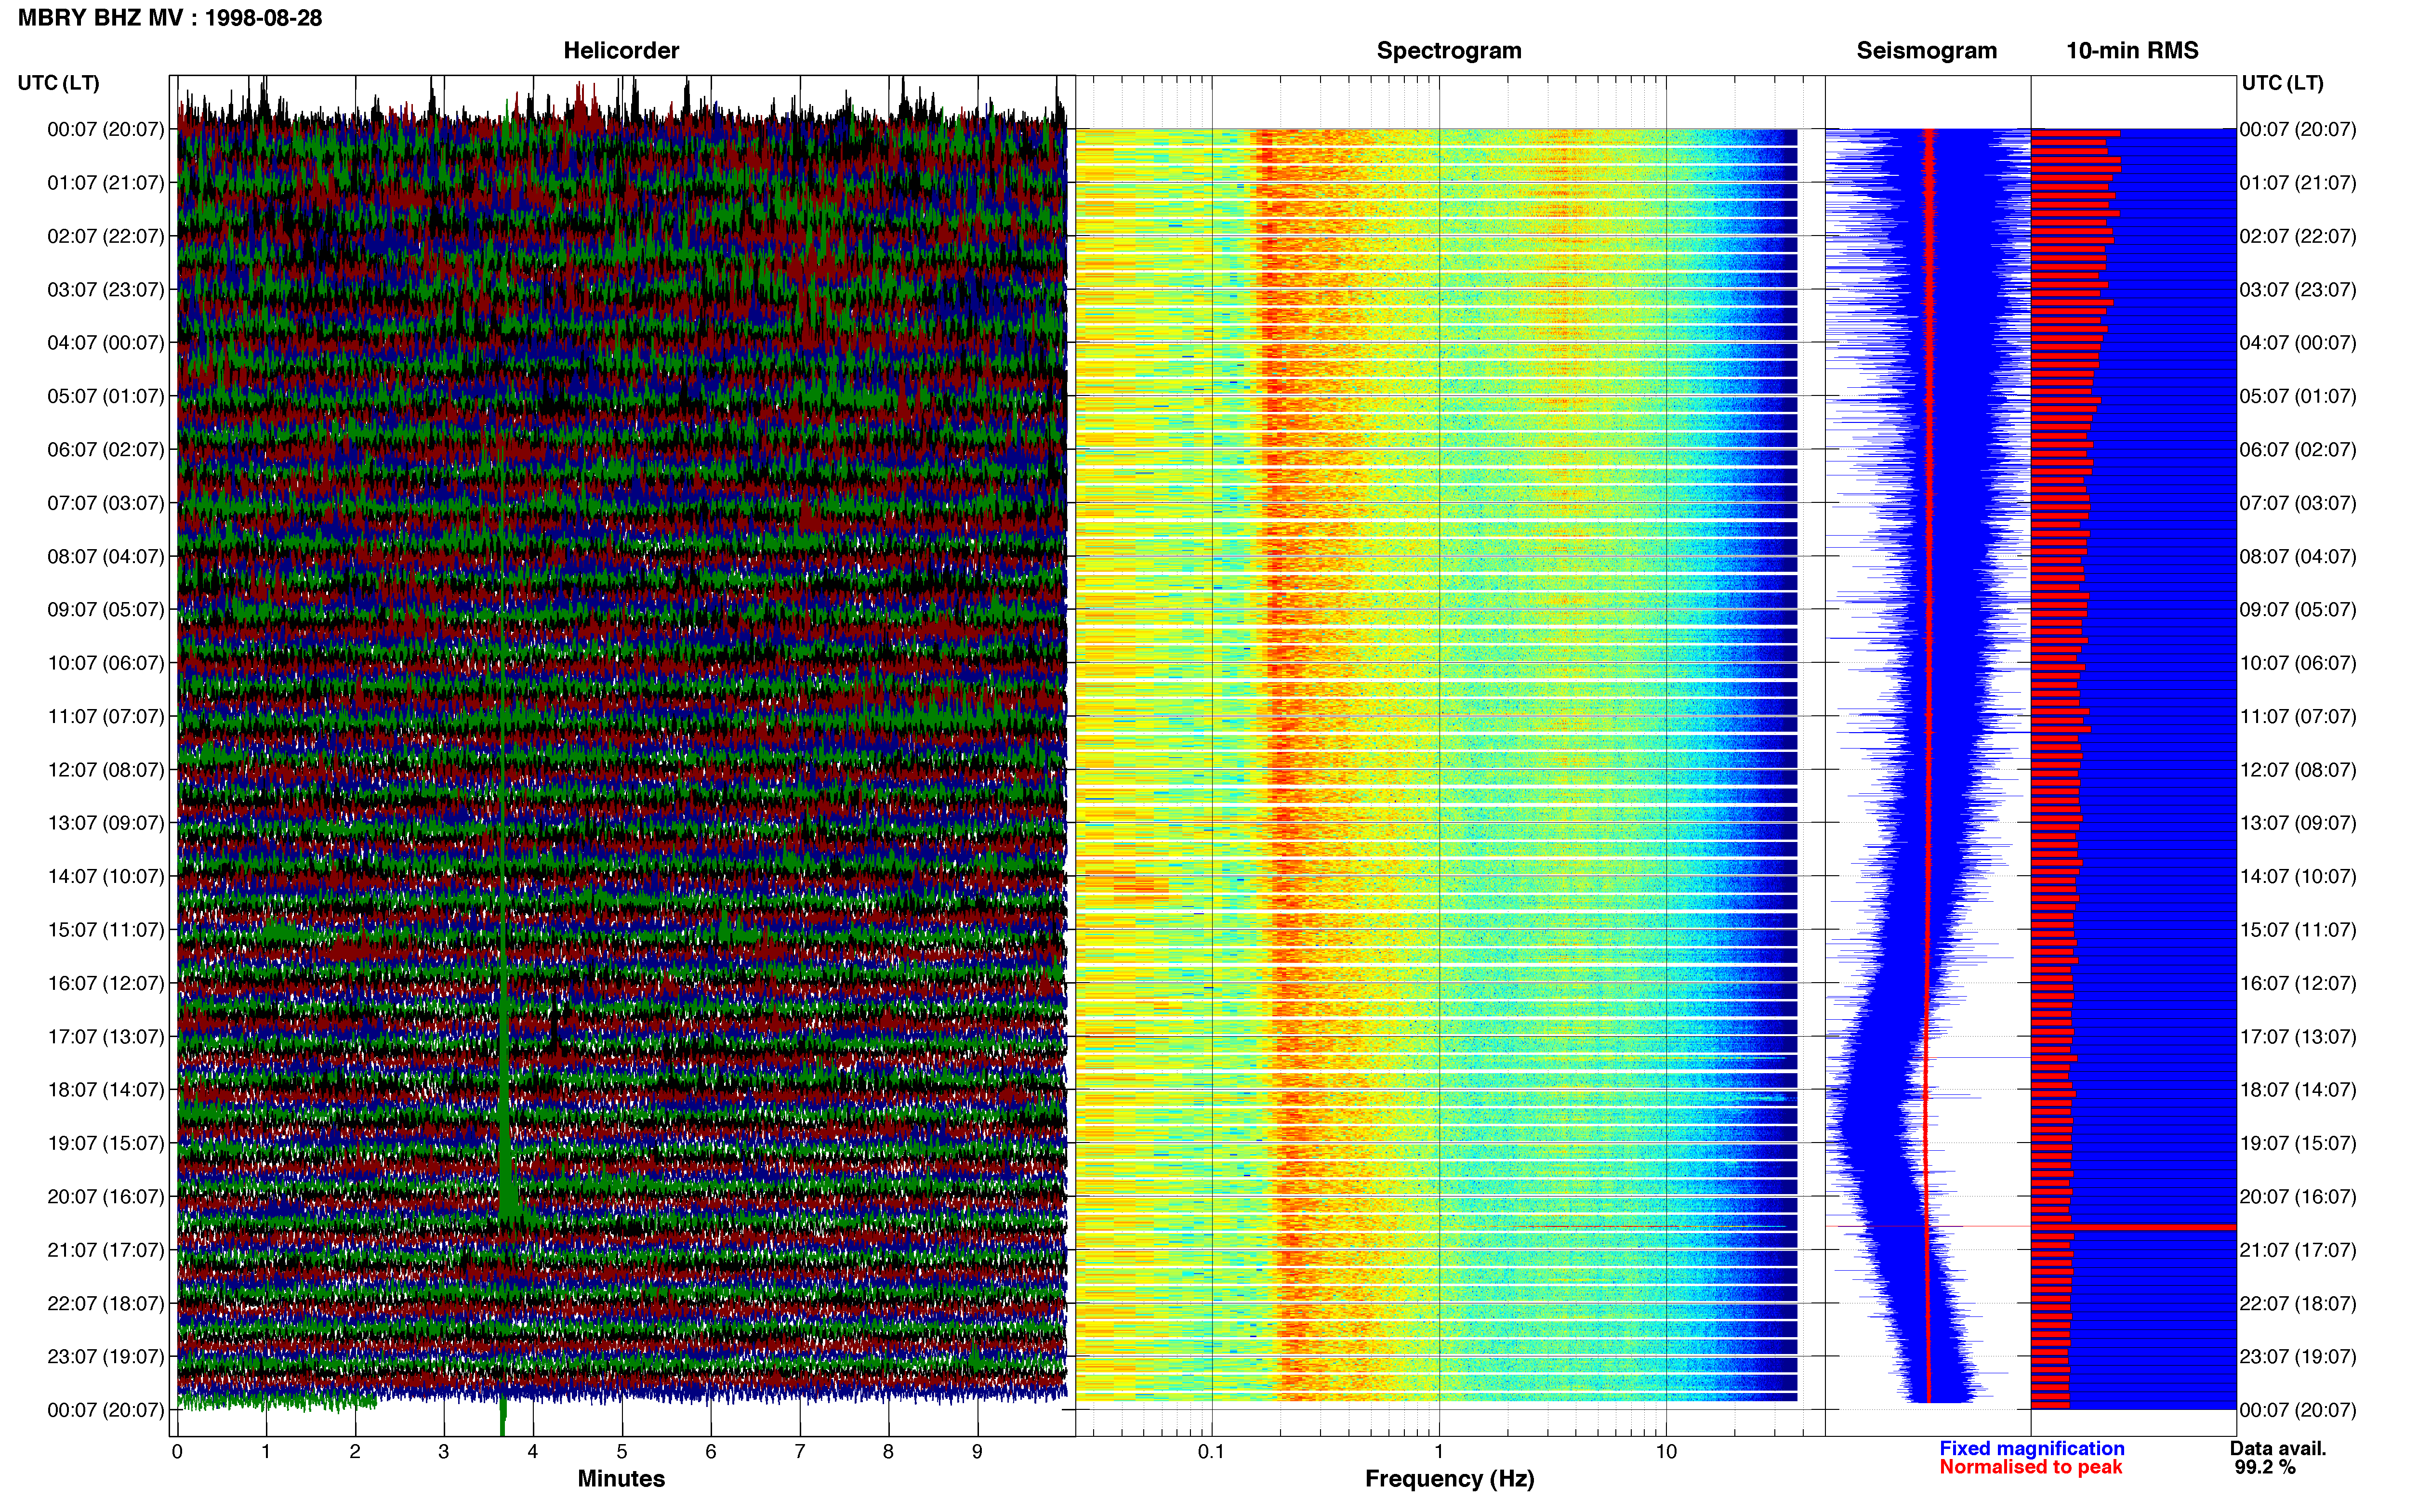Screen dimensions: 2418x1512
Task: Click the Fixed magnification legend text
Action: tap(2031, 1448)
